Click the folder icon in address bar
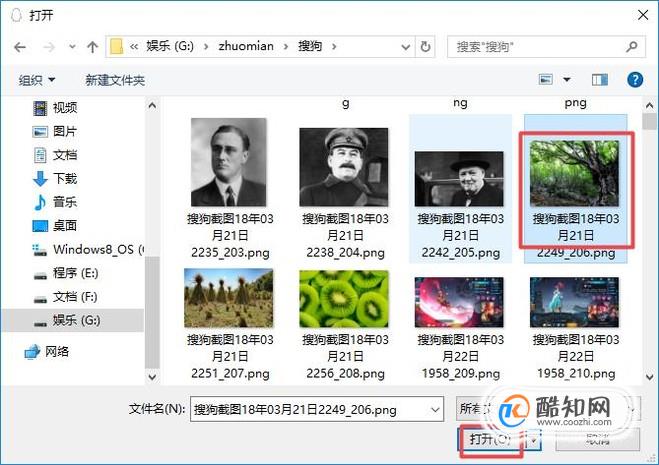The image size is (659, 465). [117, 46]
